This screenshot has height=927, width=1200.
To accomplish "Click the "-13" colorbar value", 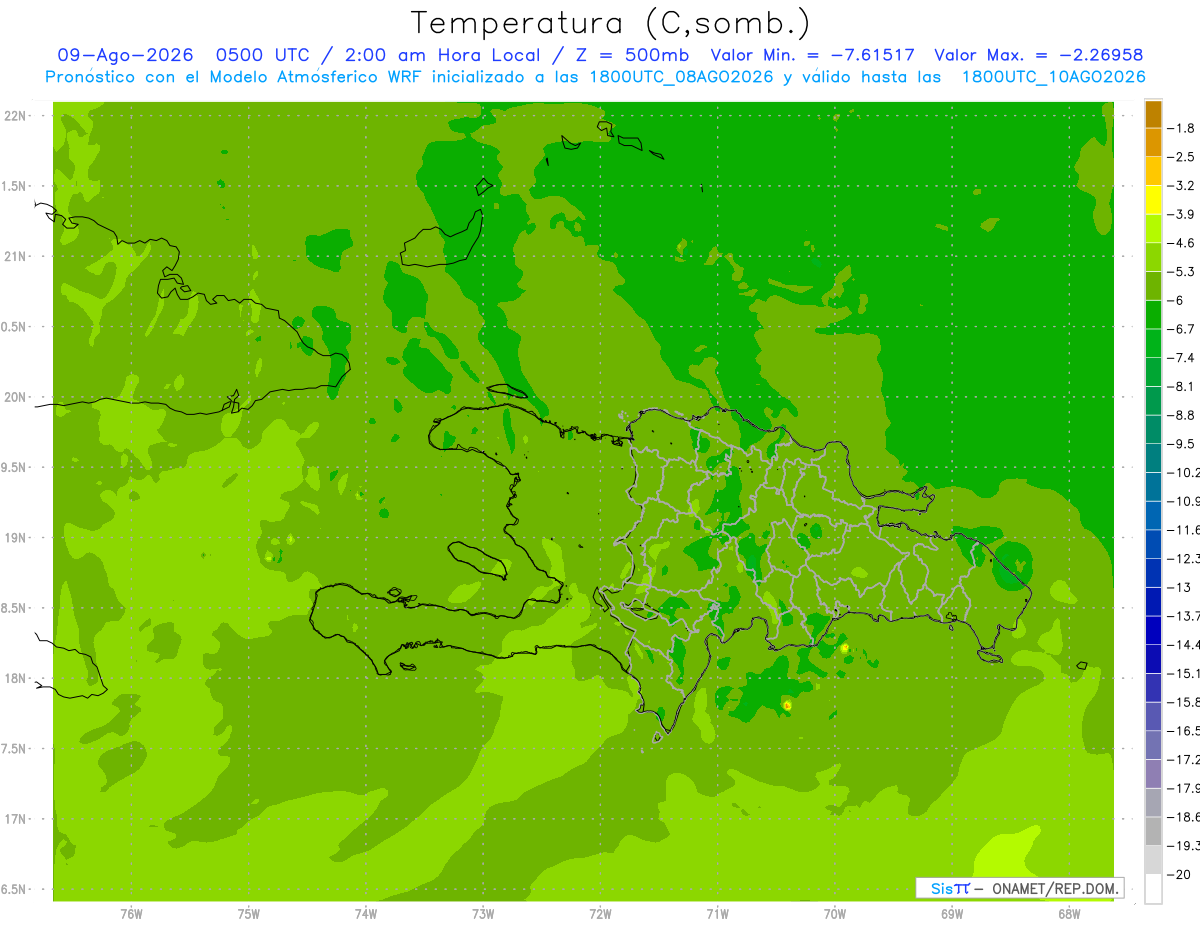I will 1179,587.
